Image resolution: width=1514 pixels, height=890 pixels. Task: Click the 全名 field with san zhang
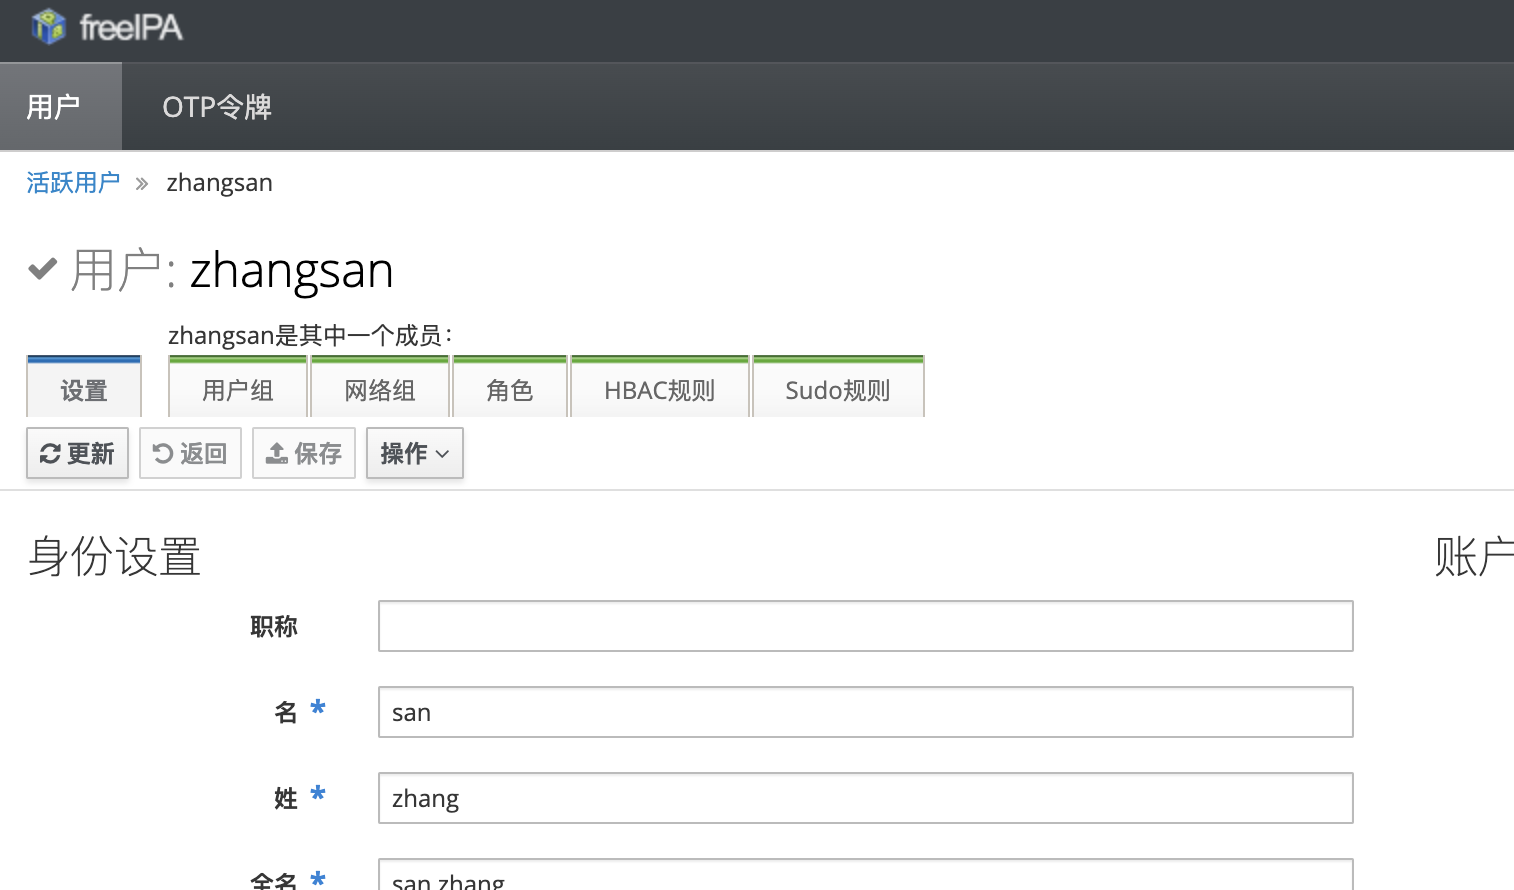865,876
